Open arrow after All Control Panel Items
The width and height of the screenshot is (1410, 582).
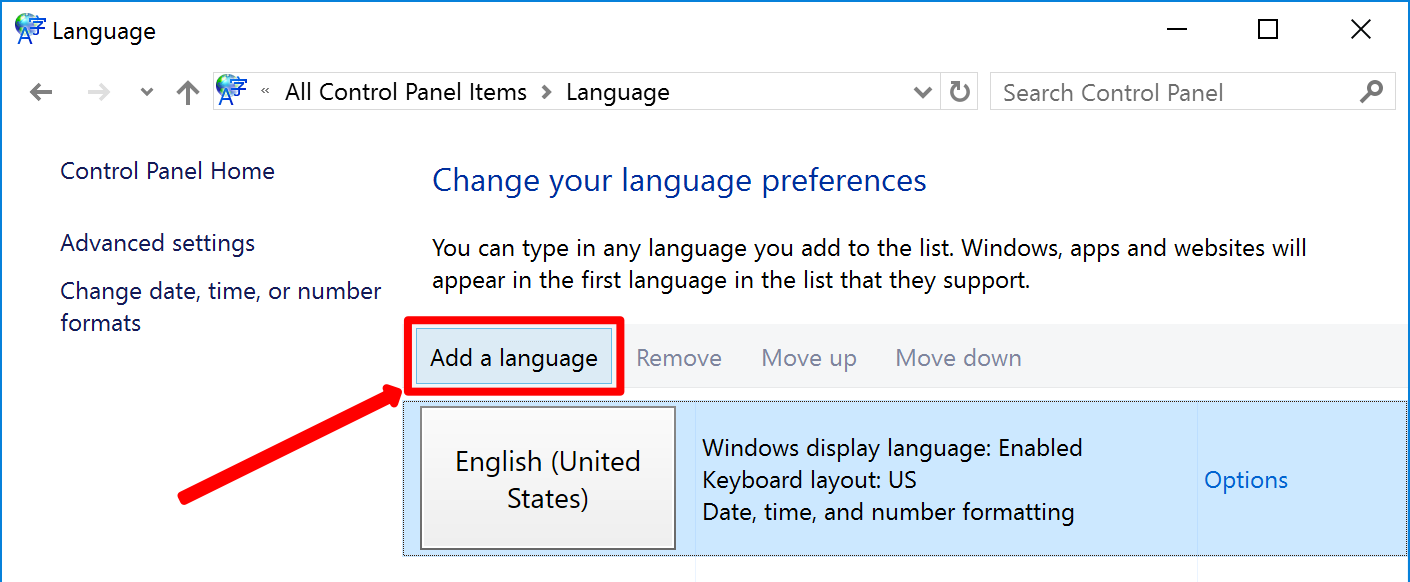(546, 93)
